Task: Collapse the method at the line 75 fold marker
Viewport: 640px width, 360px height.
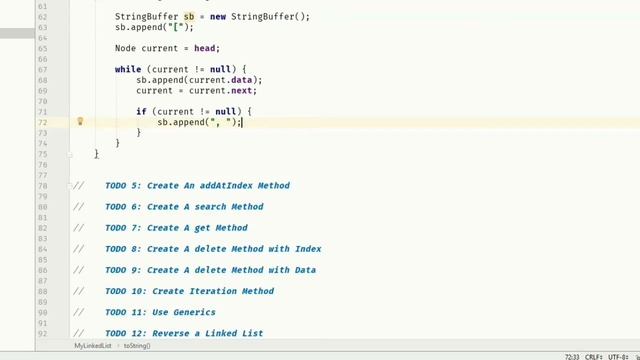Action: click(70, 155)
